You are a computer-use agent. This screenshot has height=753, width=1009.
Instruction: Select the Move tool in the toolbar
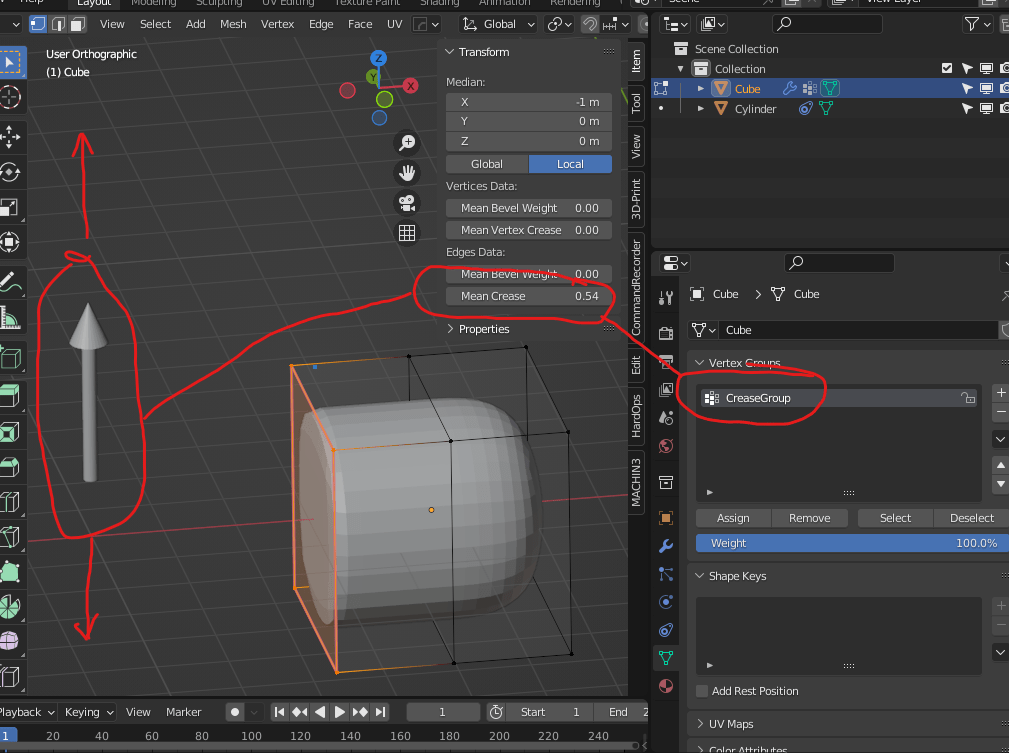coord(14,137)
